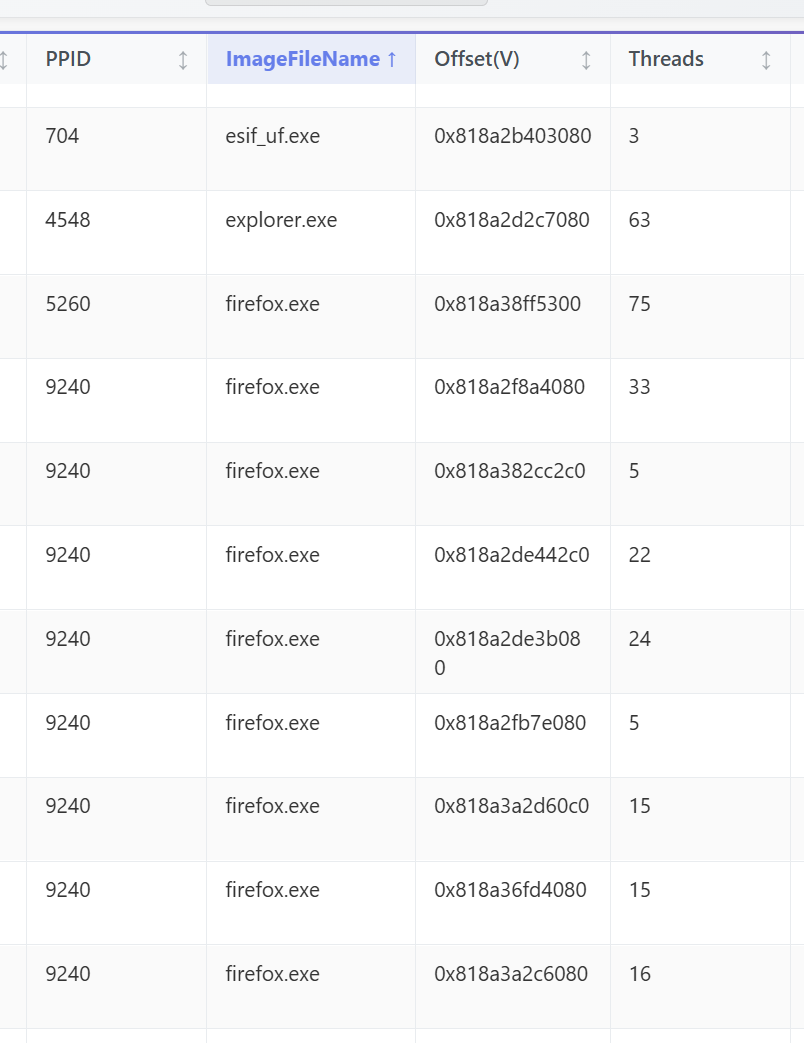Click the PPID 4548 cell
This screenshot has height=1043, width=804.
(116, 233)
